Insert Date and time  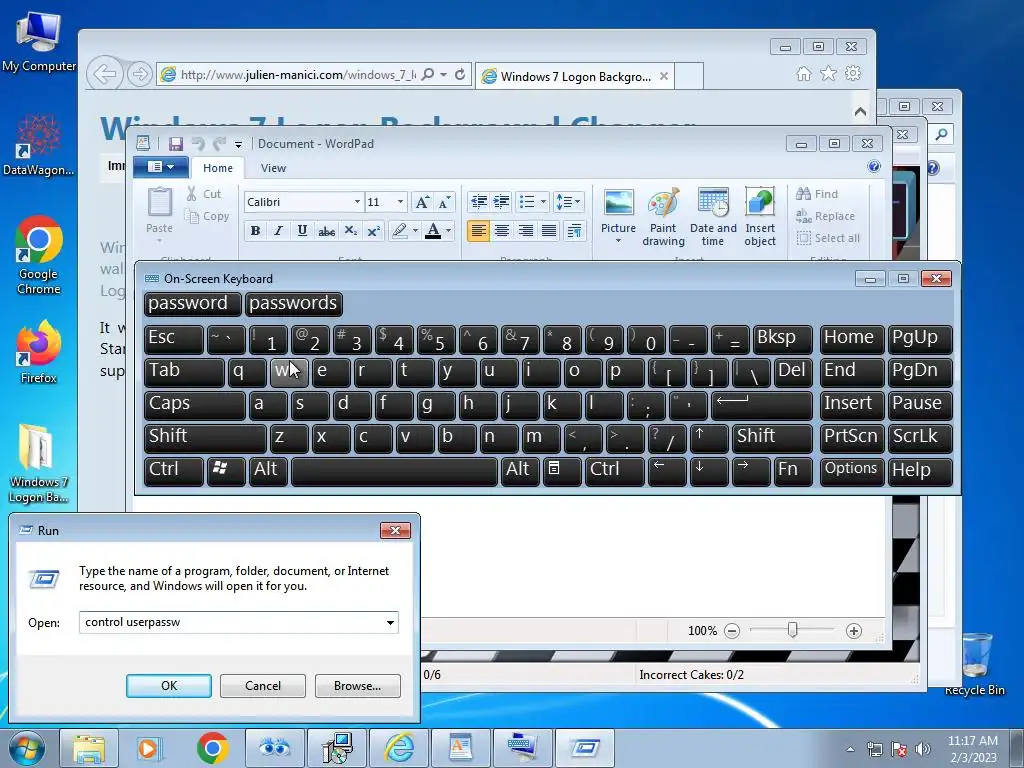click(712, 217)
